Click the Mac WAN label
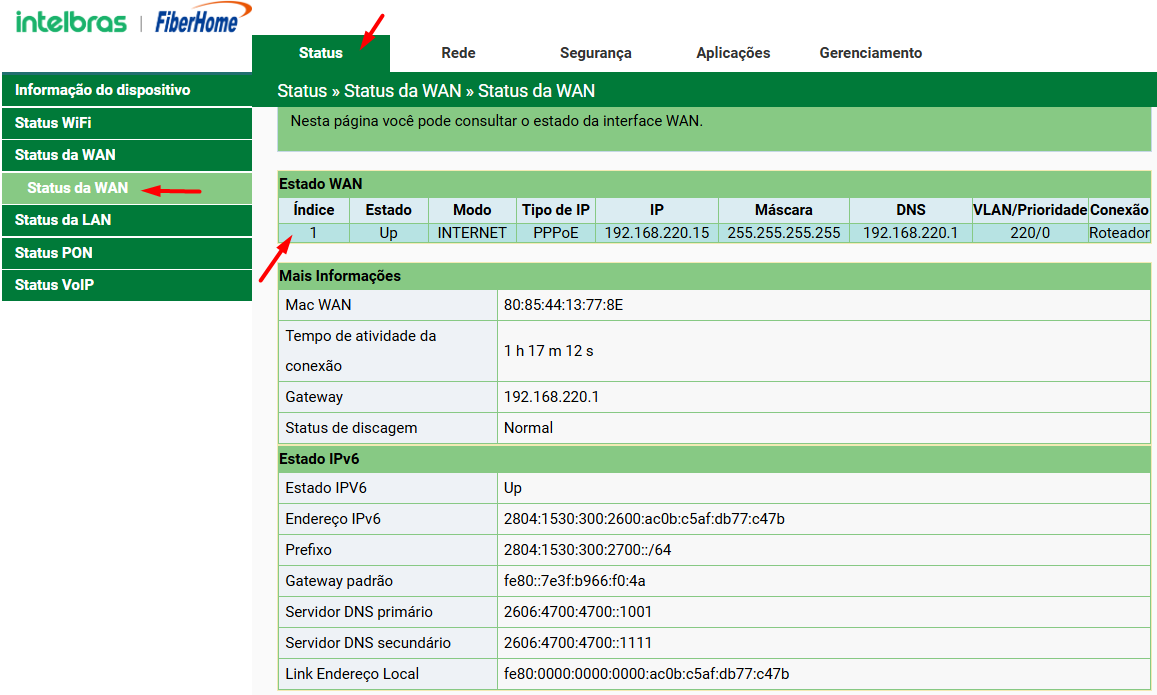 (318, 305)
